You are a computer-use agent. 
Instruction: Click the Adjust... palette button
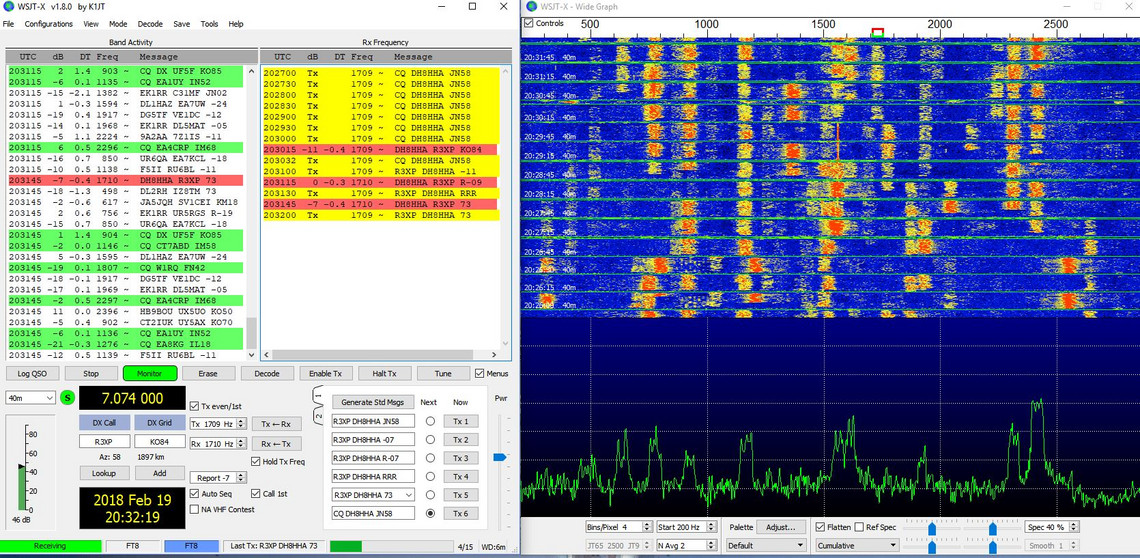[782, 527]
